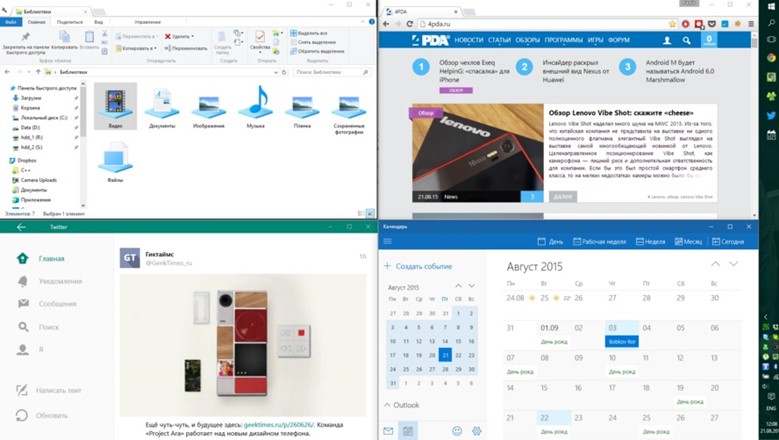Click Создать событие in Calendar
This screenshot has width=779, height=440.
[418, 266]
